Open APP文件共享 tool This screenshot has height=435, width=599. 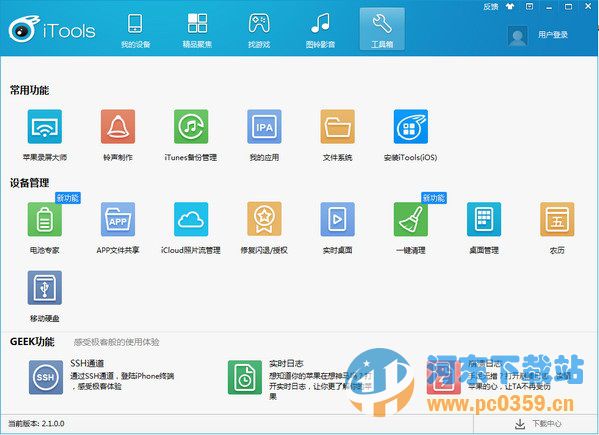[118, 219]
